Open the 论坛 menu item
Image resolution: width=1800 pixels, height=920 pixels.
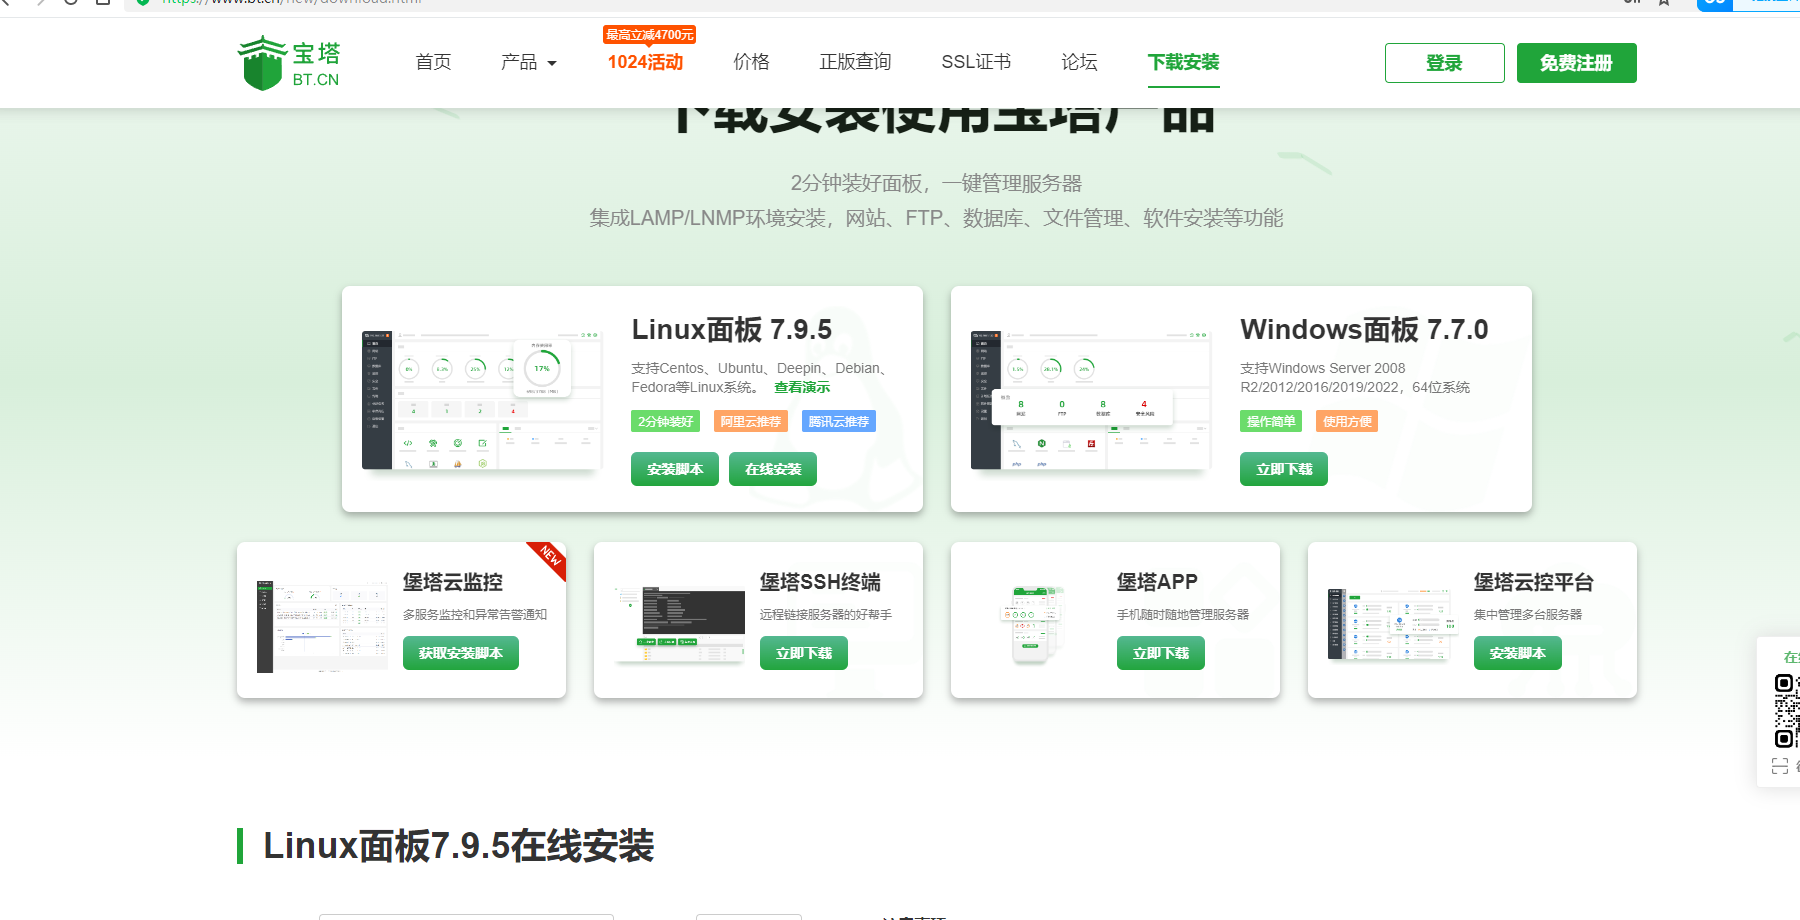1079,62
